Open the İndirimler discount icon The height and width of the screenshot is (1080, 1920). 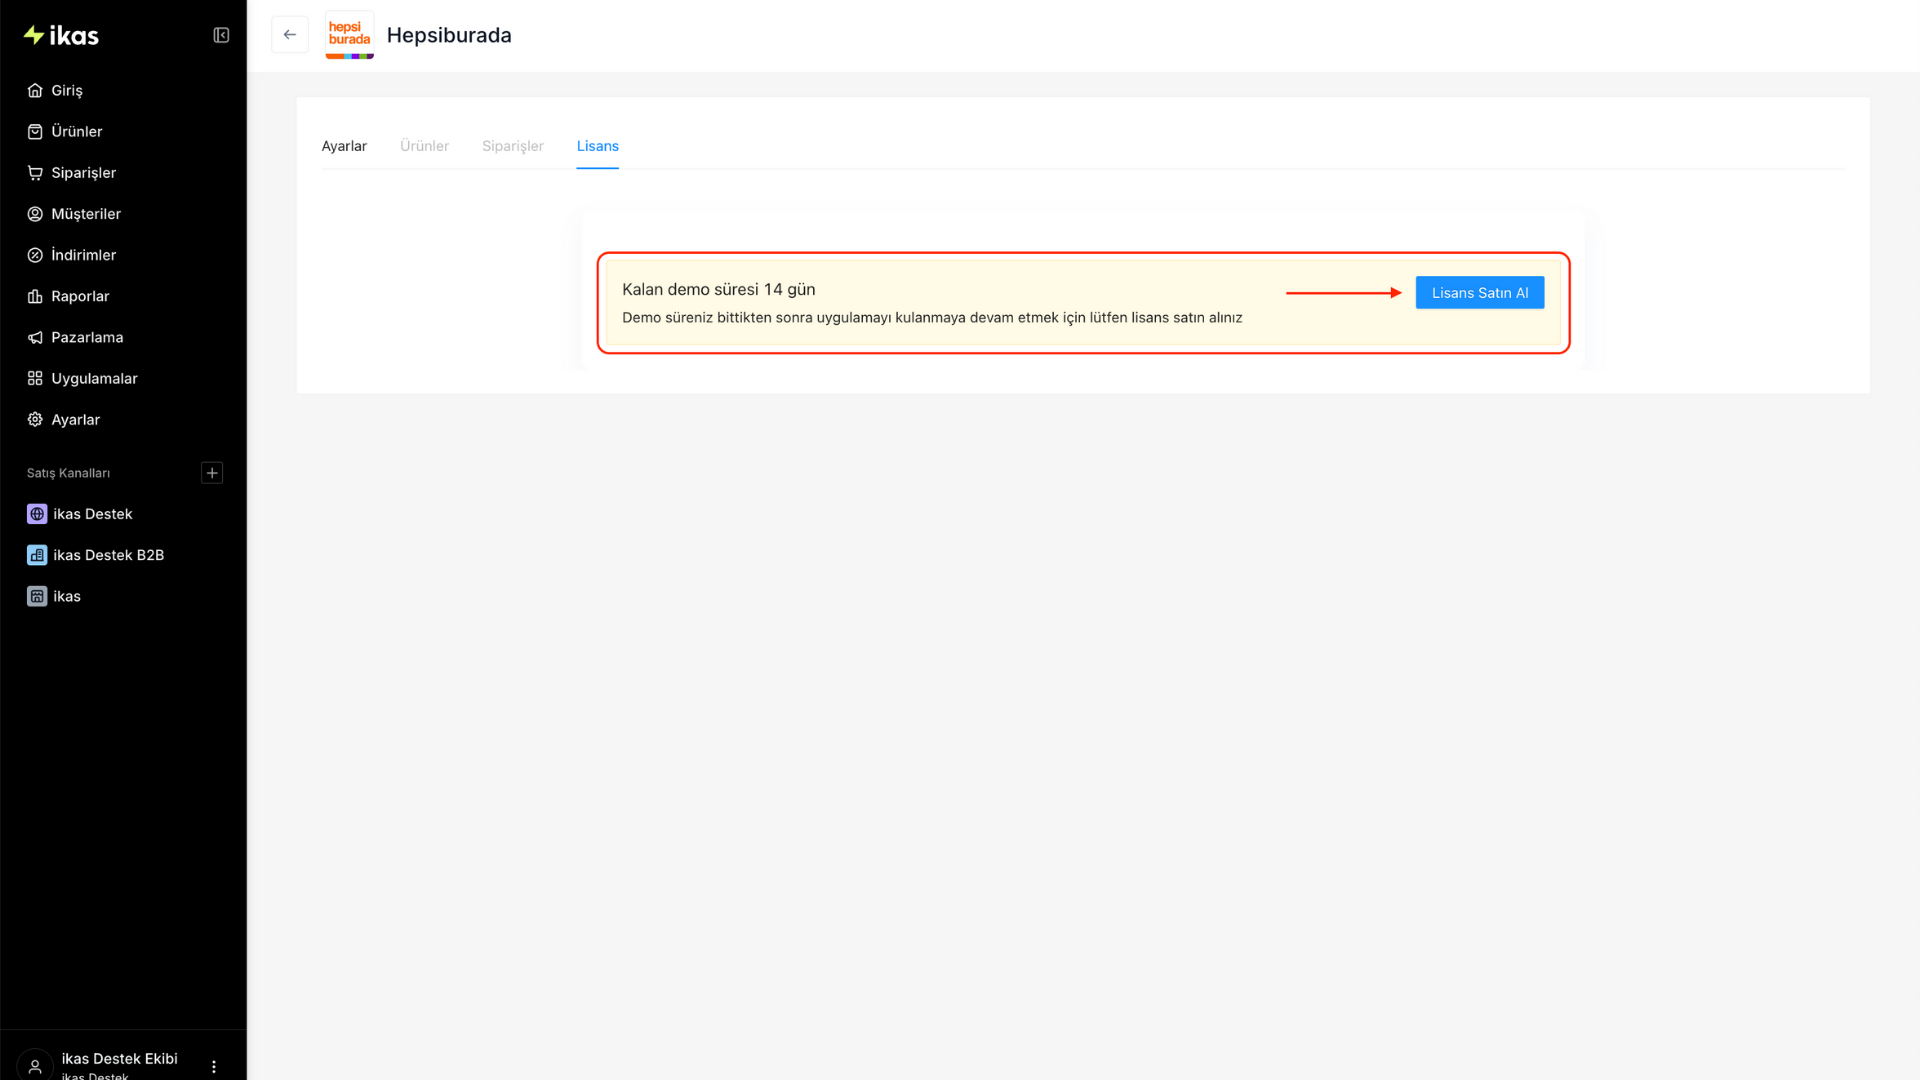click(x=35, y=255)
